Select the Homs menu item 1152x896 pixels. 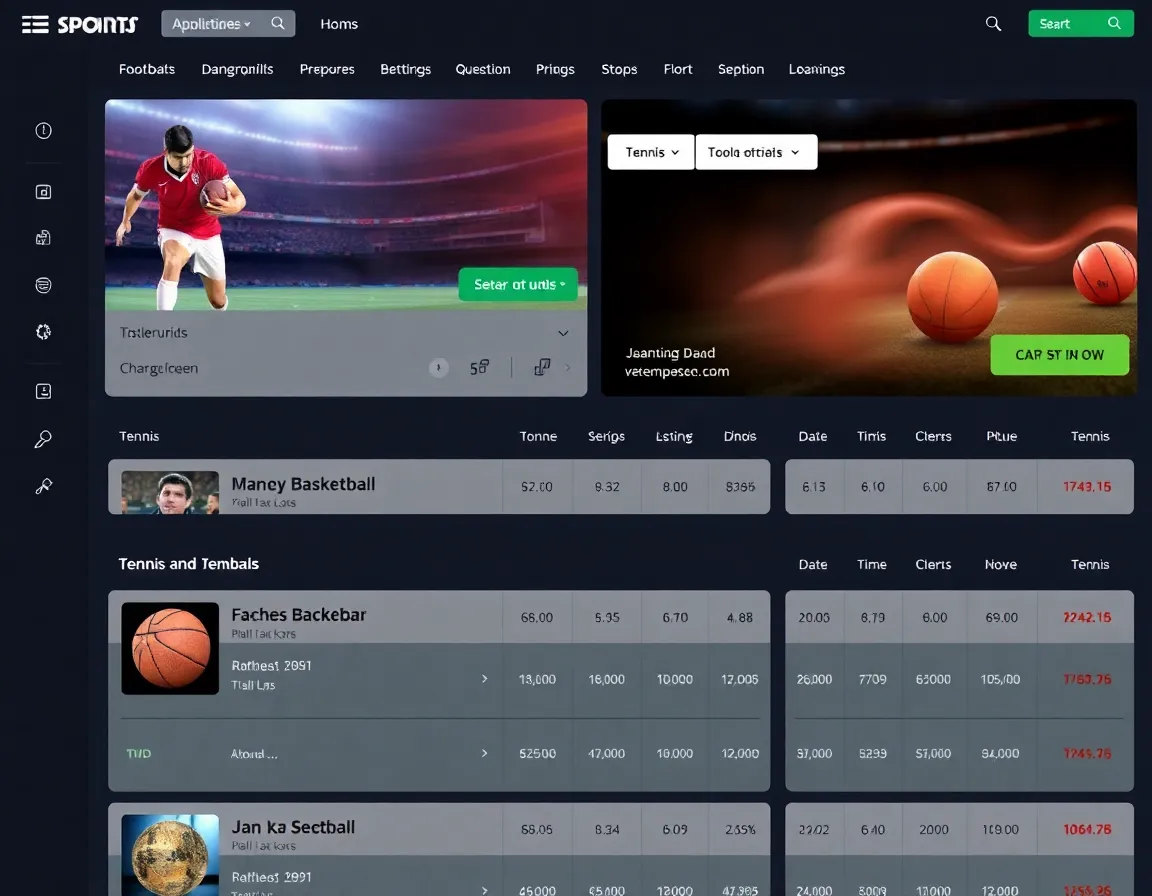[x=339, y=23]
